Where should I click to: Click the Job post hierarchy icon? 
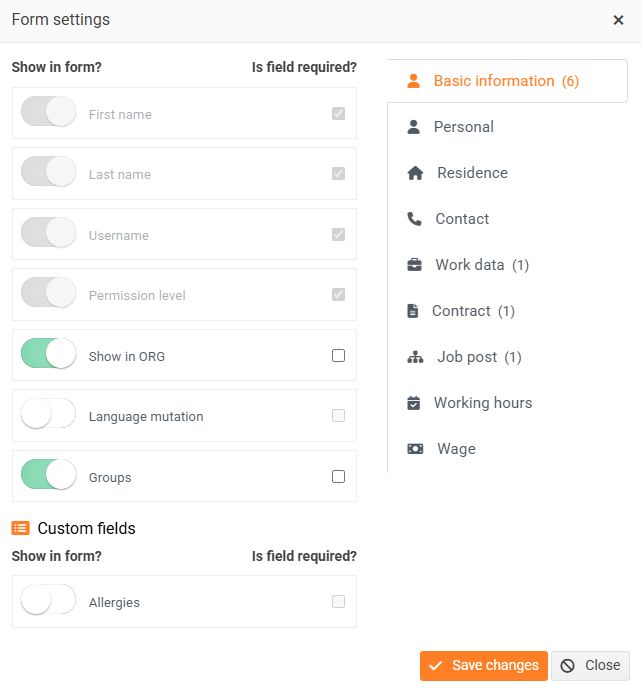pos(415,357)
